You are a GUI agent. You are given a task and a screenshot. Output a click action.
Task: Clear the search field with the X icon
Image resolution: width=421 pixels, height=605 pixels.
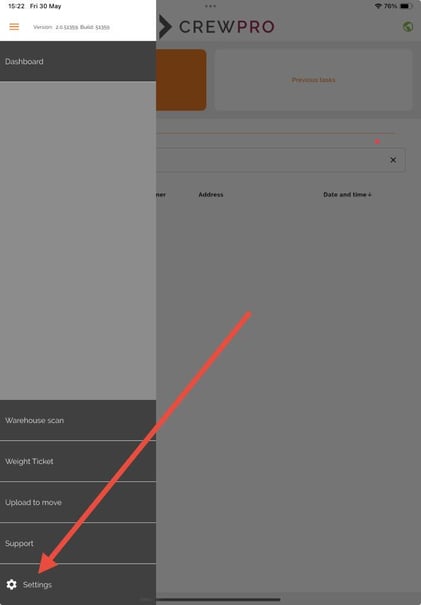393,160
